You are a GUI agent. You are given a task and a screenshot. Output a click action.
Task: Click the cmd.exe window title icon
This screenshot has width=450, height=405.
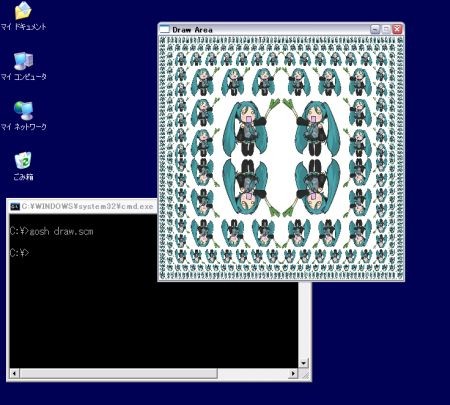click(x=15, y=207)
